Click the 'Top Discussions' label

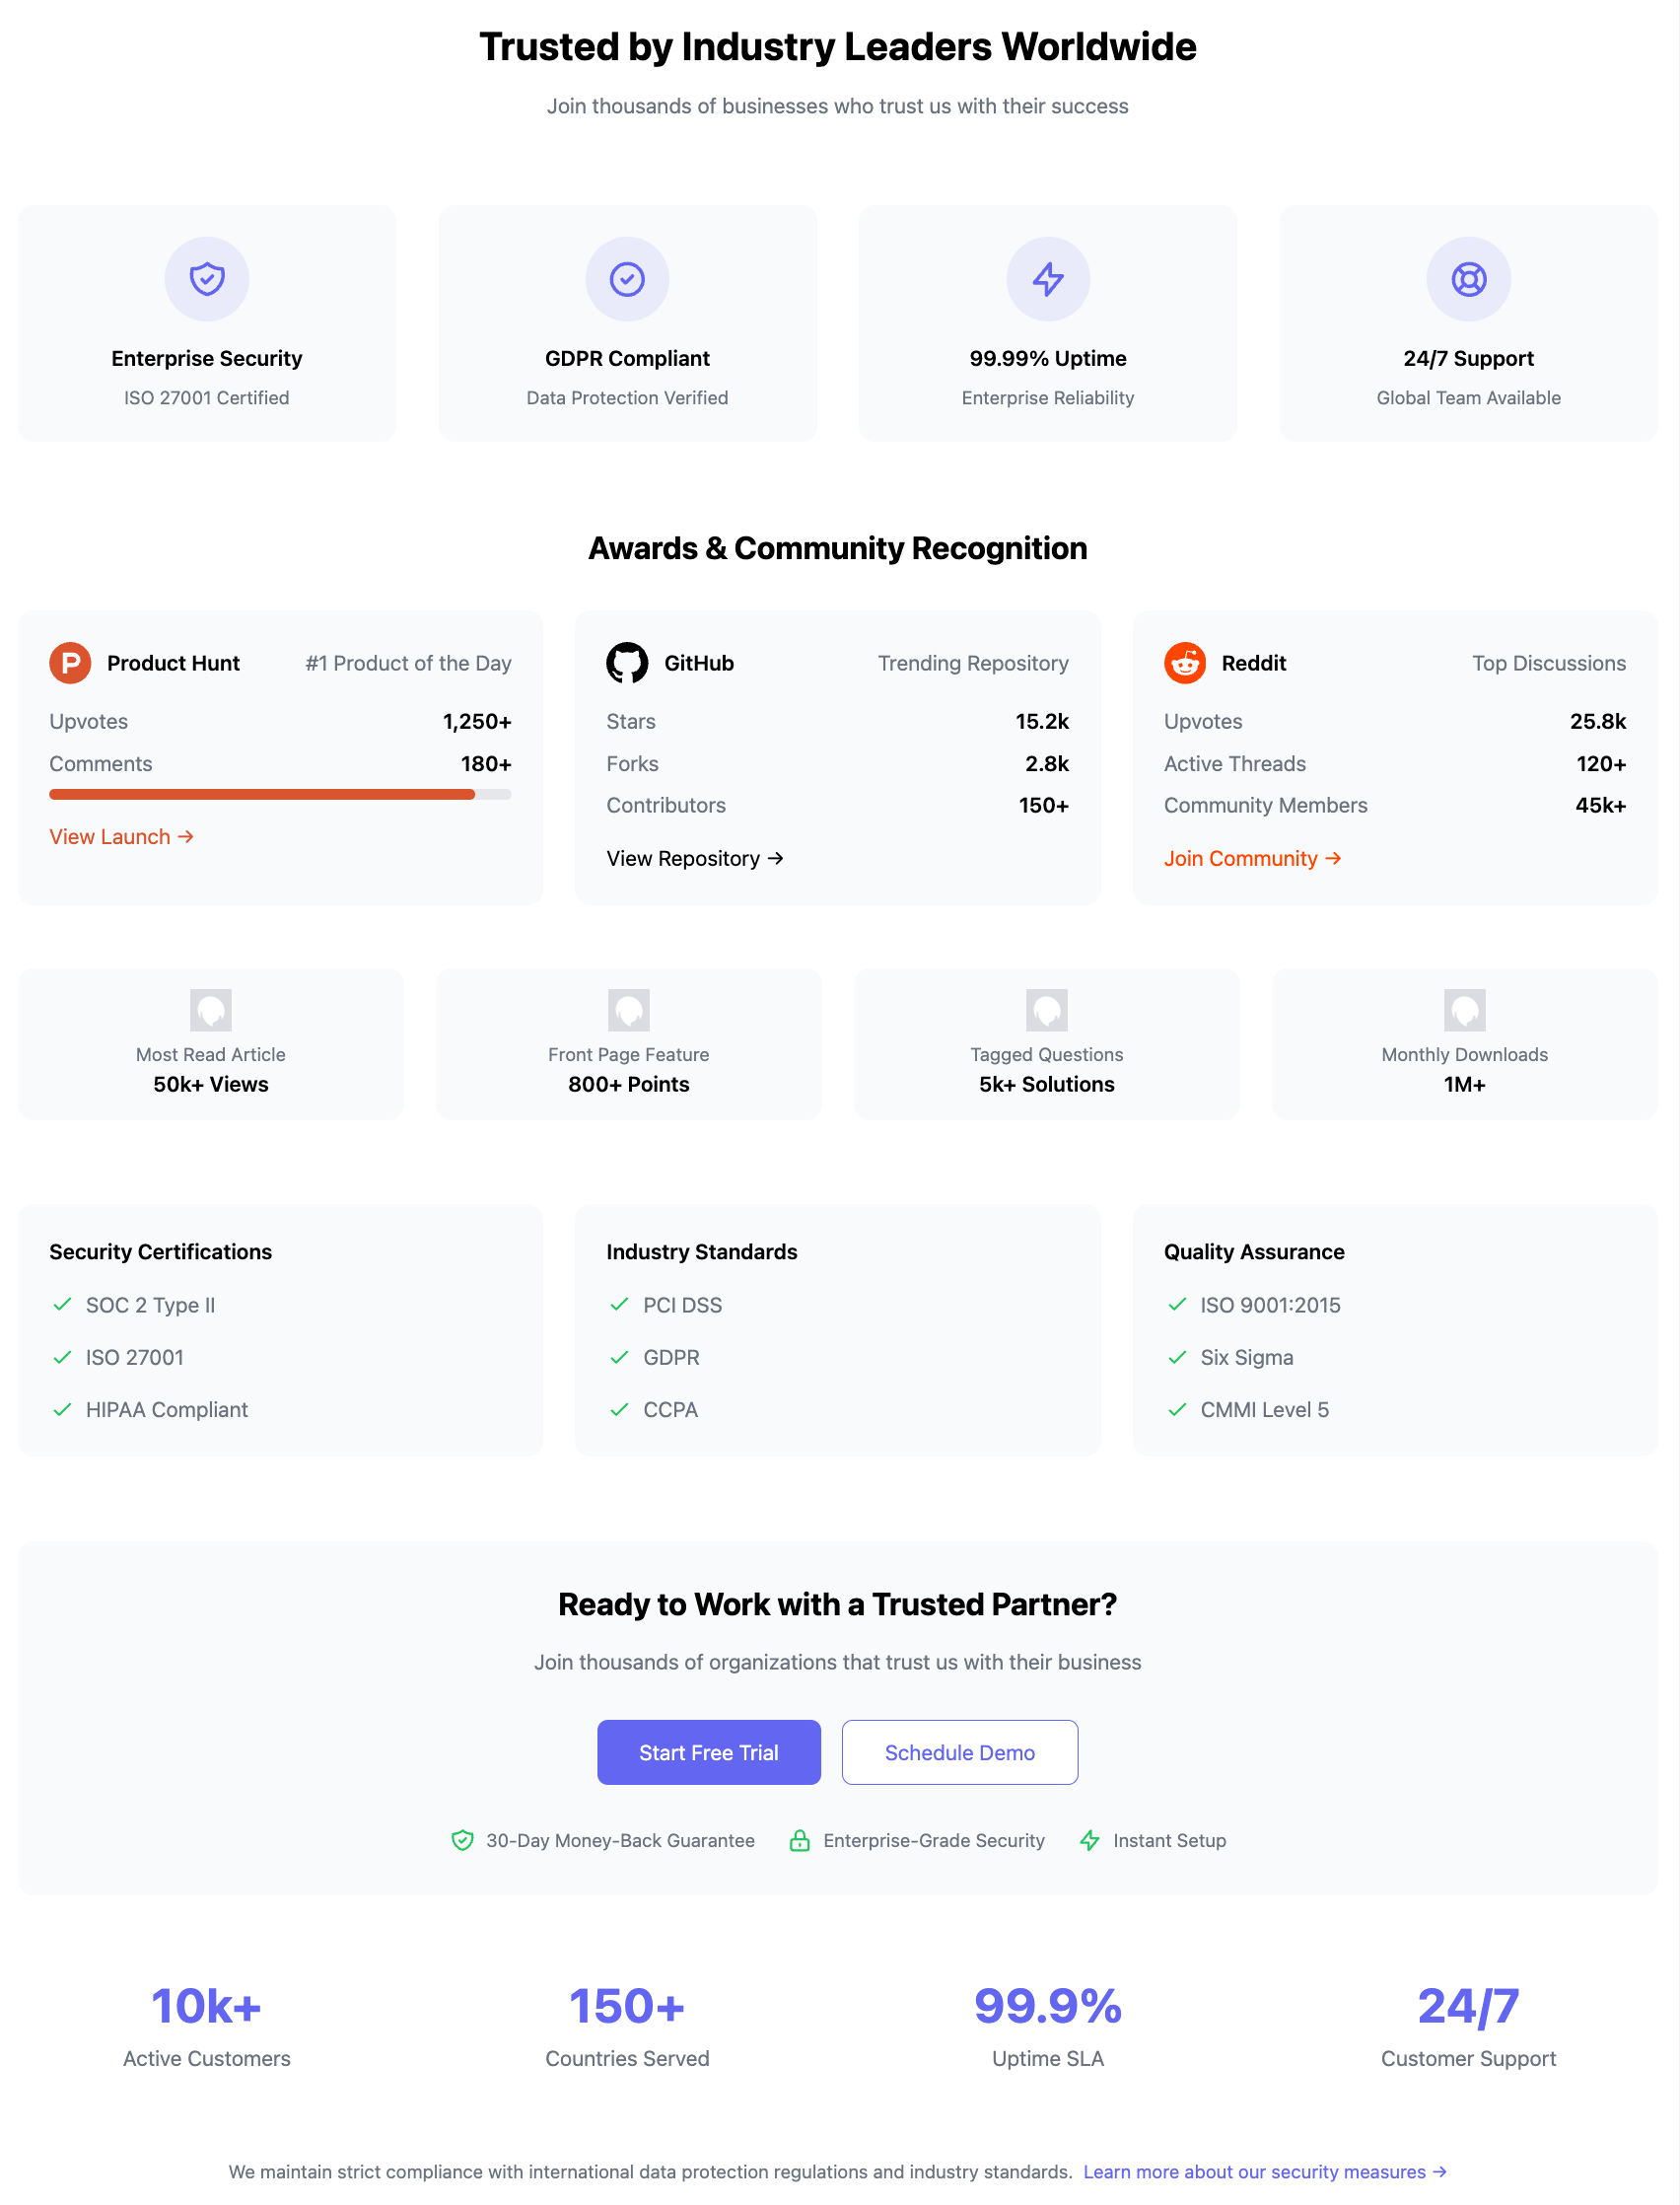(x=1549, y=663)
